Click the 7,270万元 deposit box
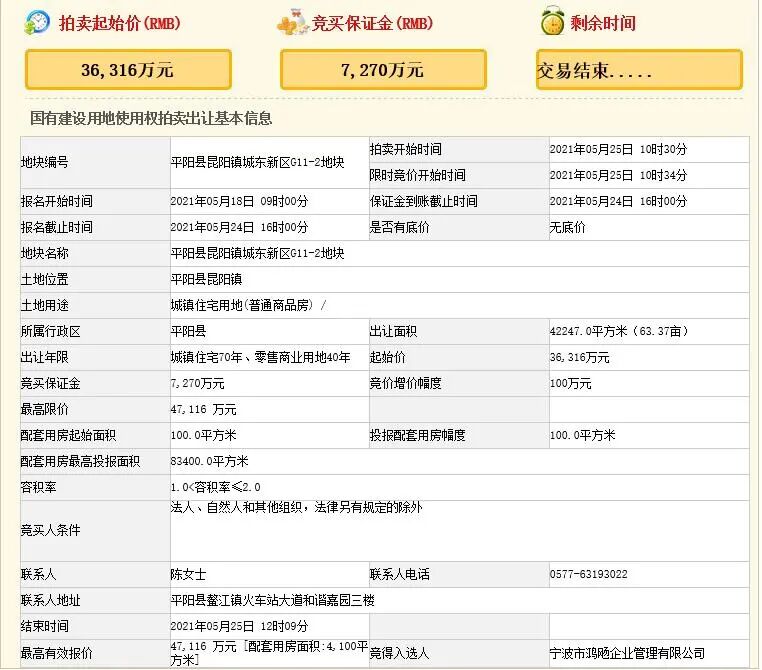 383,70
